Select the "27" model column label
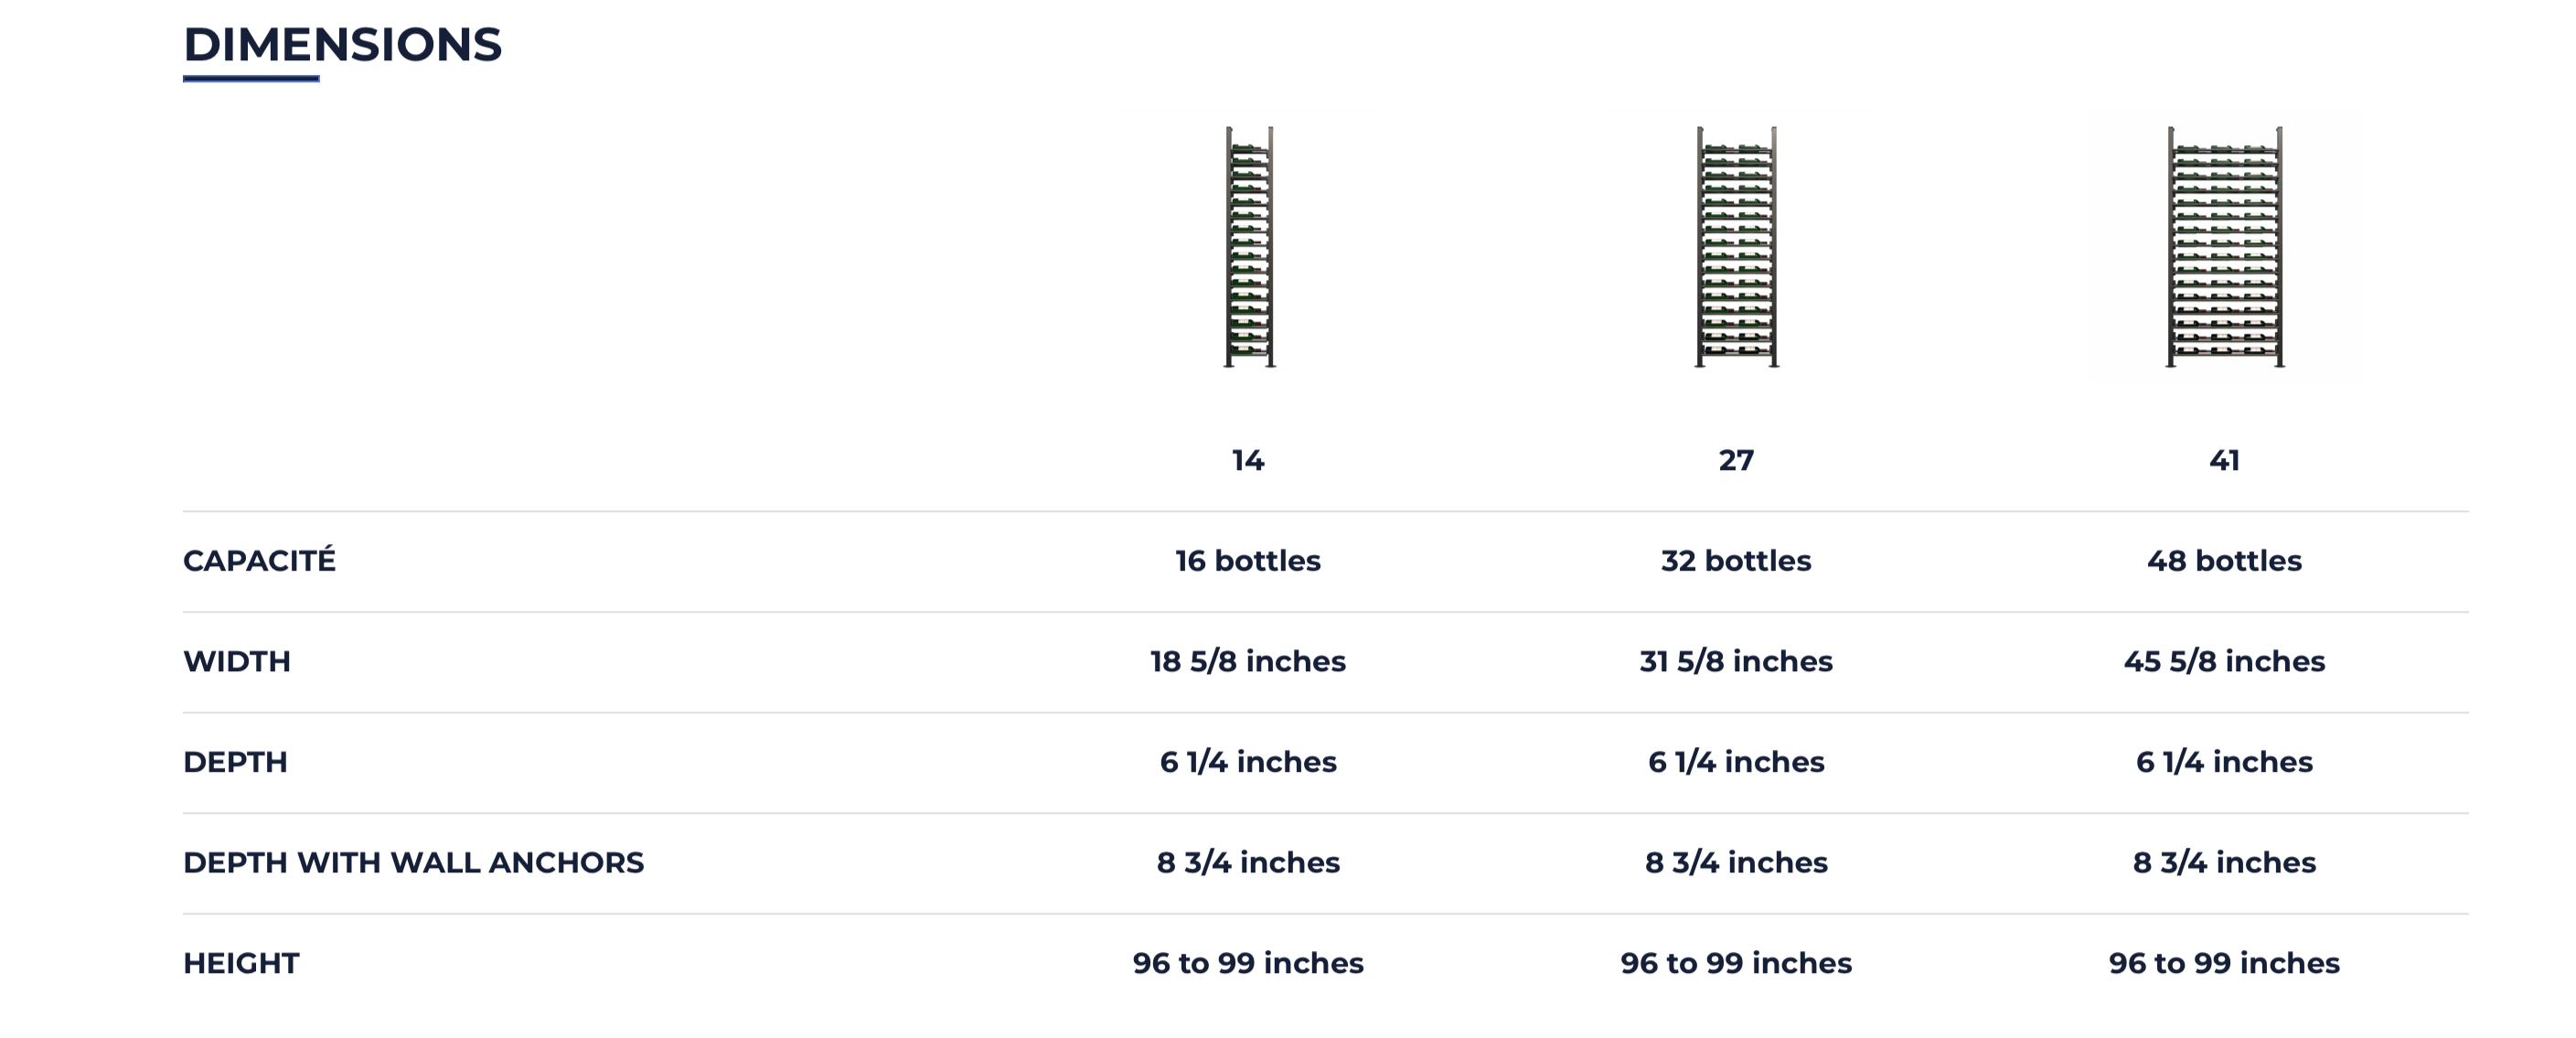Image resolution: width=2576 pixels, height=1038 pixels. pos(1736,461)
